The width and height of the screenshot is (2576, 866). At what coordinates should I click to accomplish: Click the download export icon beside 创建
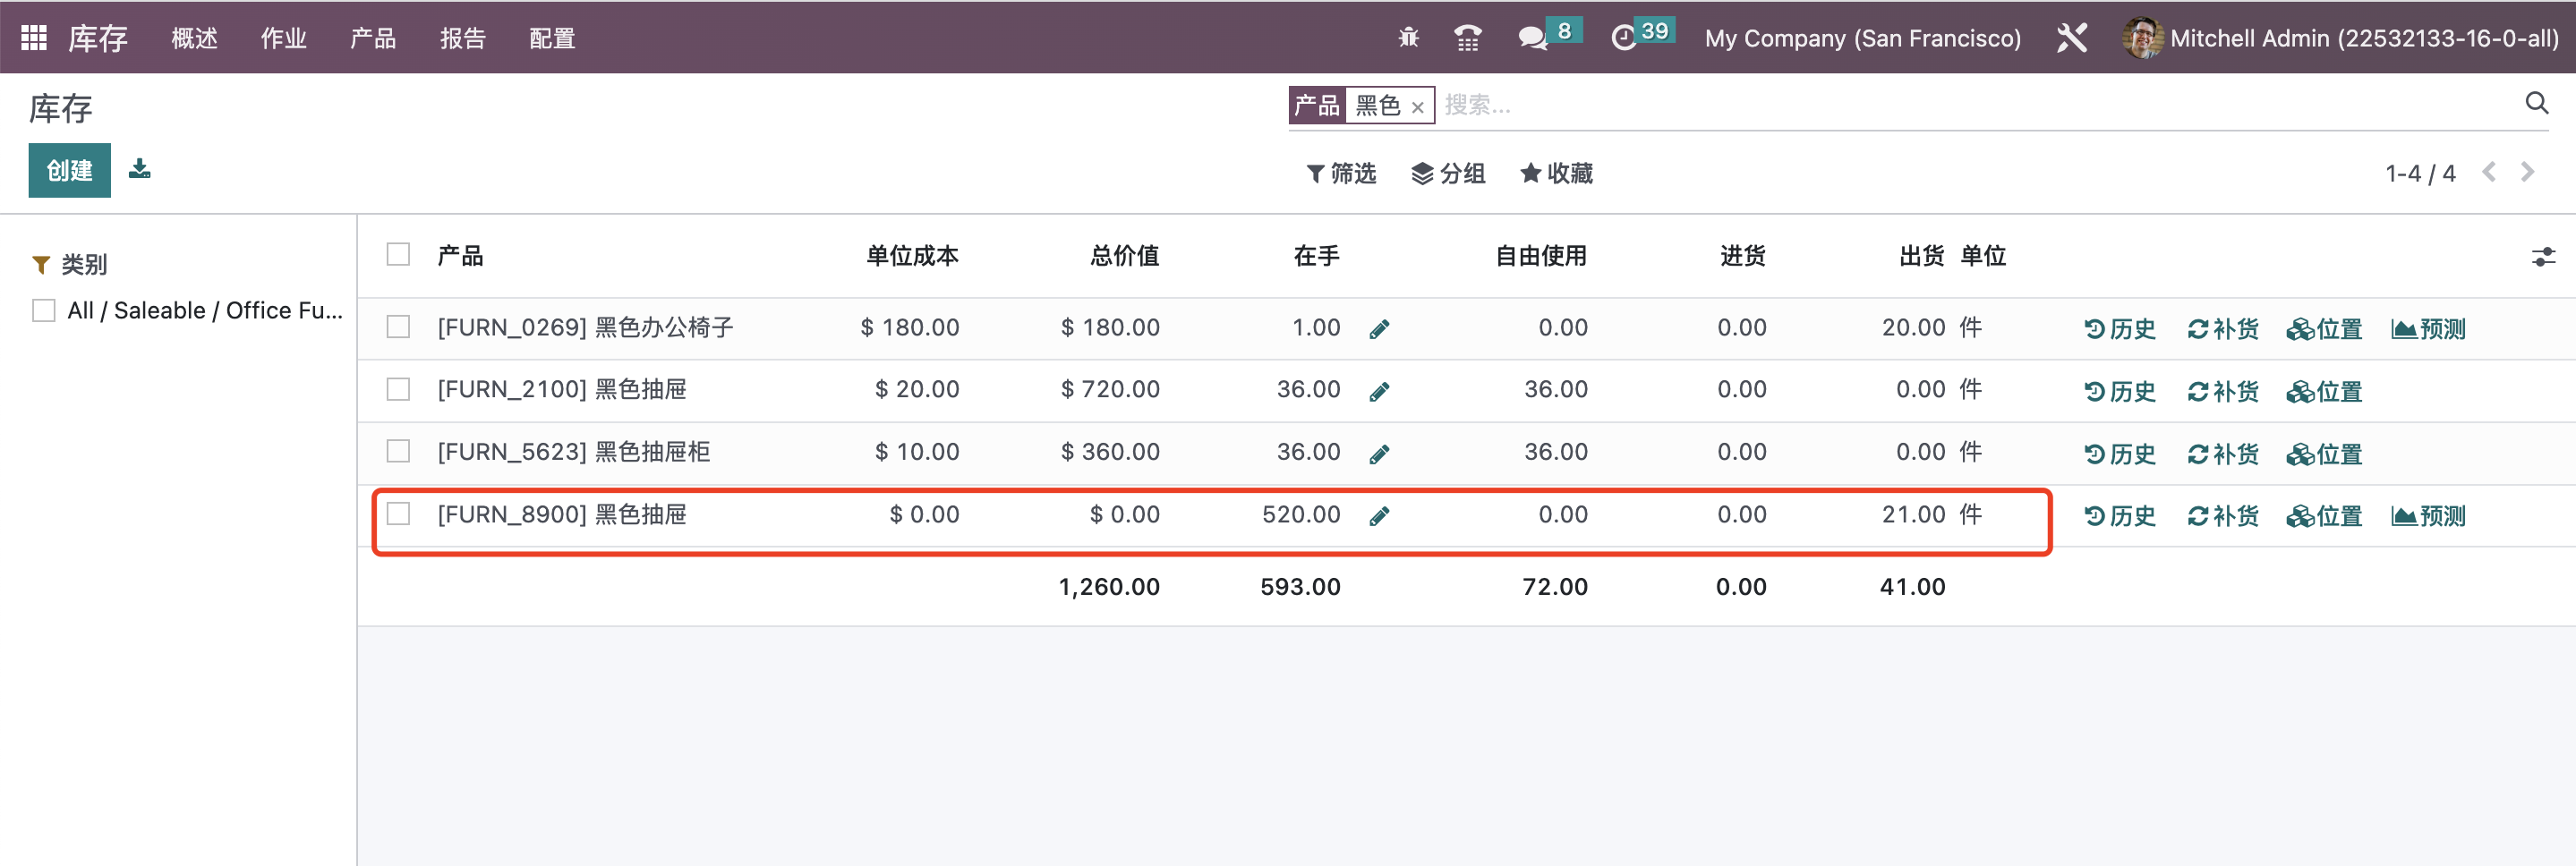pos(140,169)
